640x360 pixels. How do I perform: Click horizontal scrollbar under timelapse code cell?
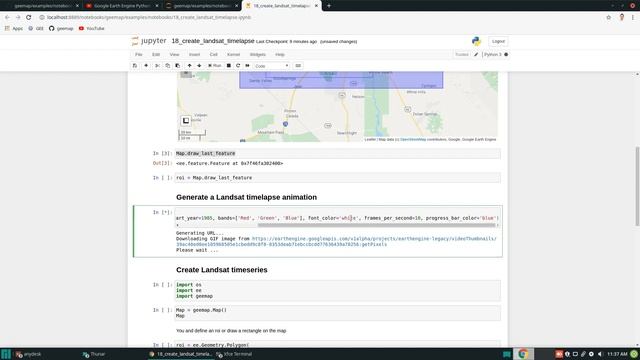click(x=376, y=225)
